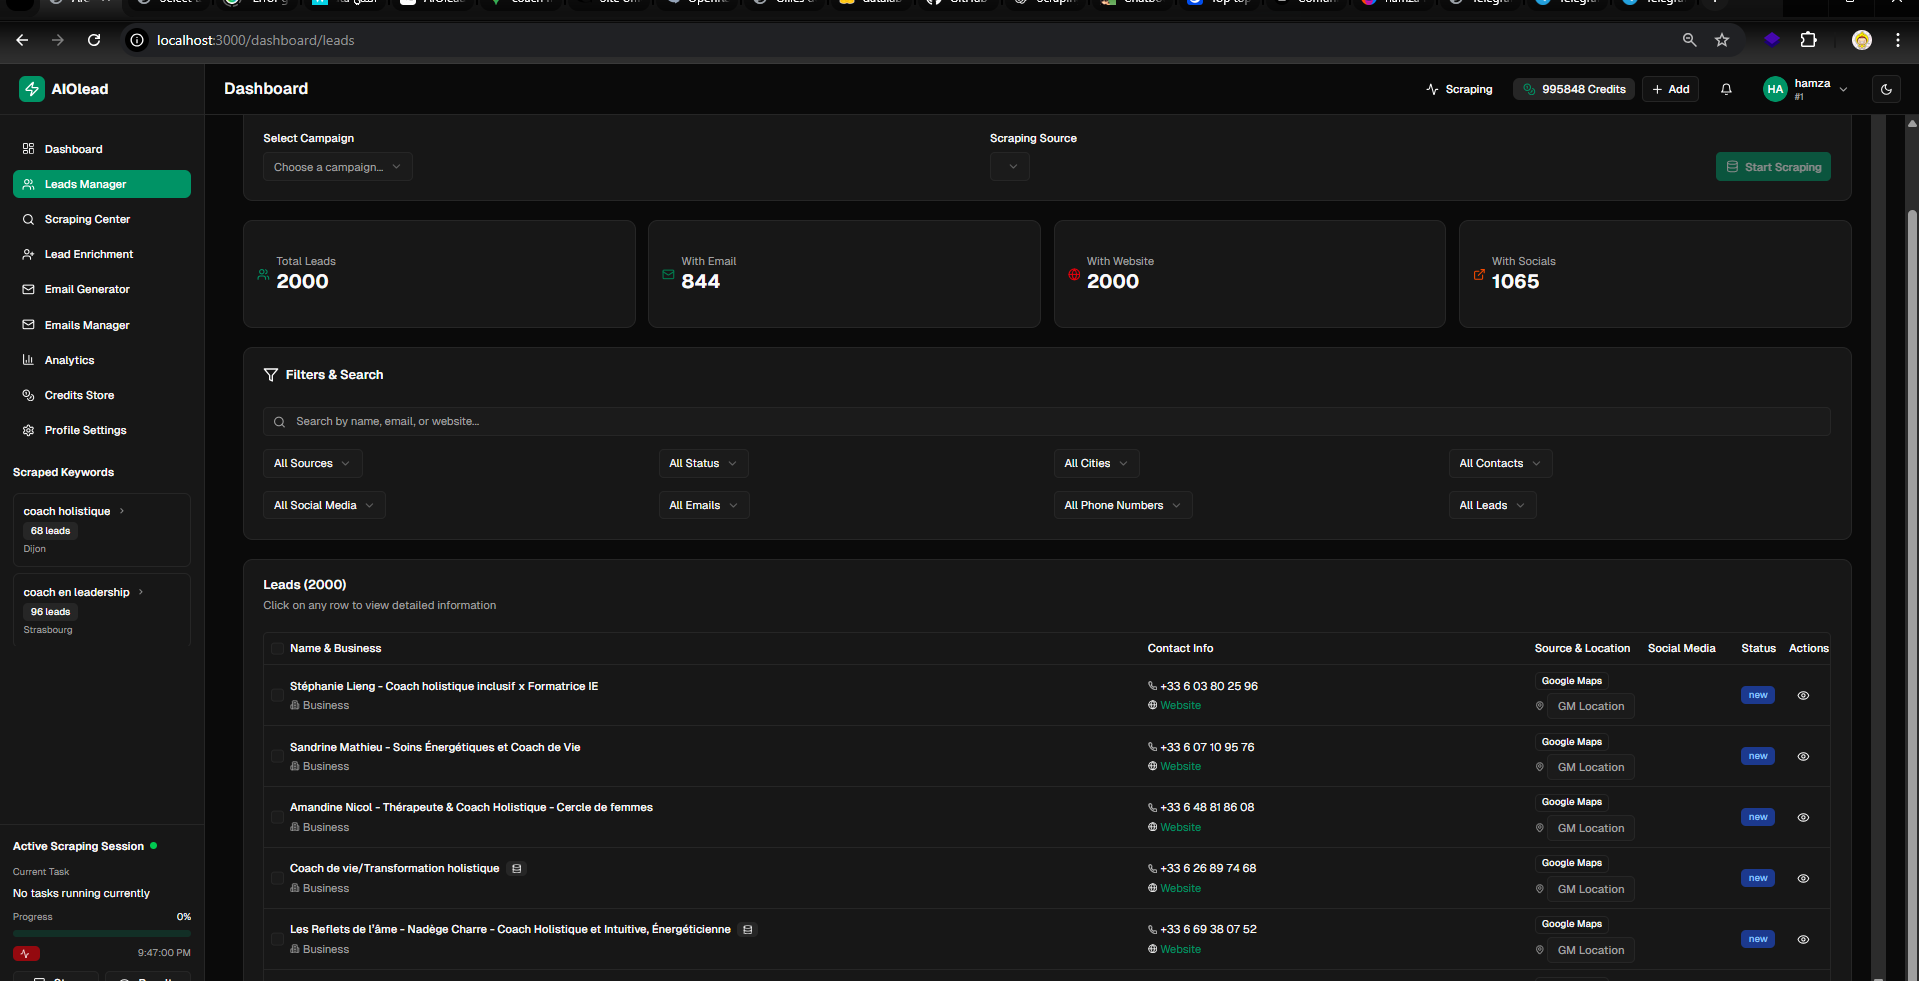
Task: Click the Start Scraping button
Action: click(x=1772, y=166)
